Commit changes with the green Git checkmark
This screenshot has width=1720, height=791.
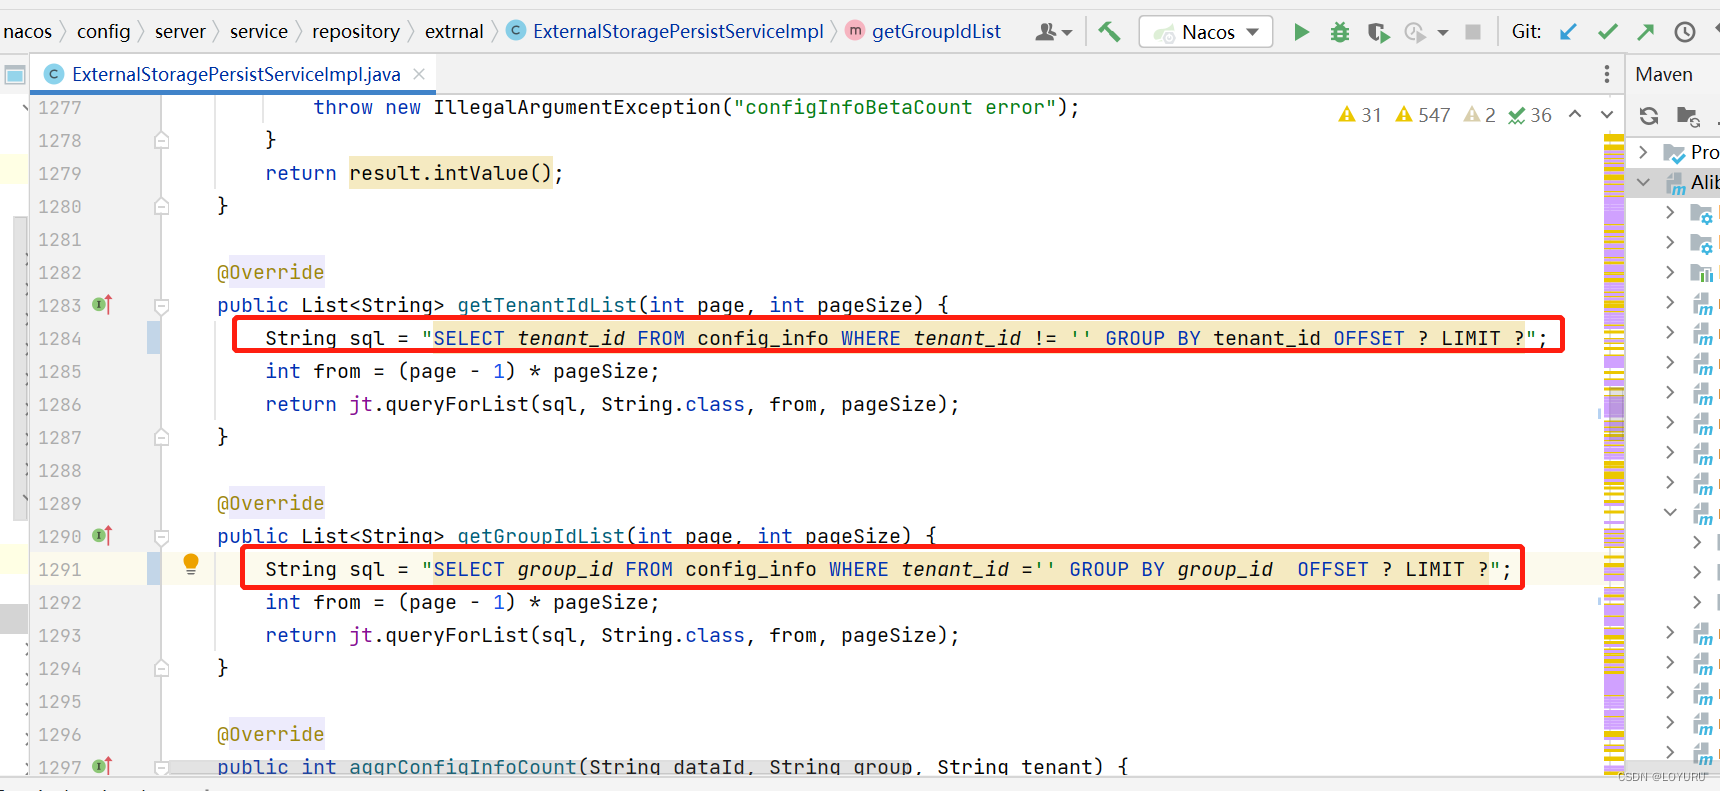pos(1607,32)
